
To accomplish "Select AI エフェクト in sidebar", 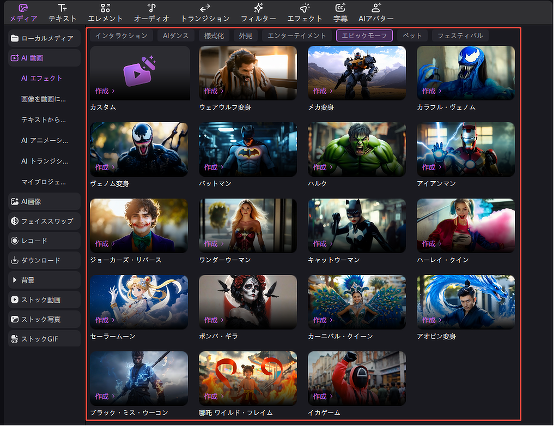I will tap(41, 78).
